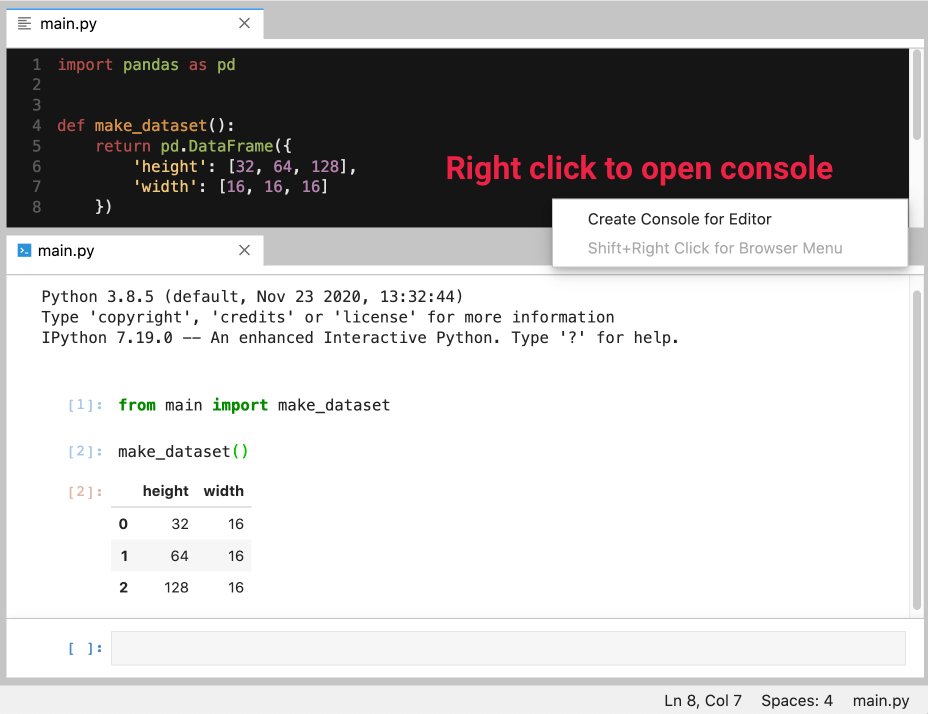Click line number 4 in editor gutter

(x=36, y=126)
